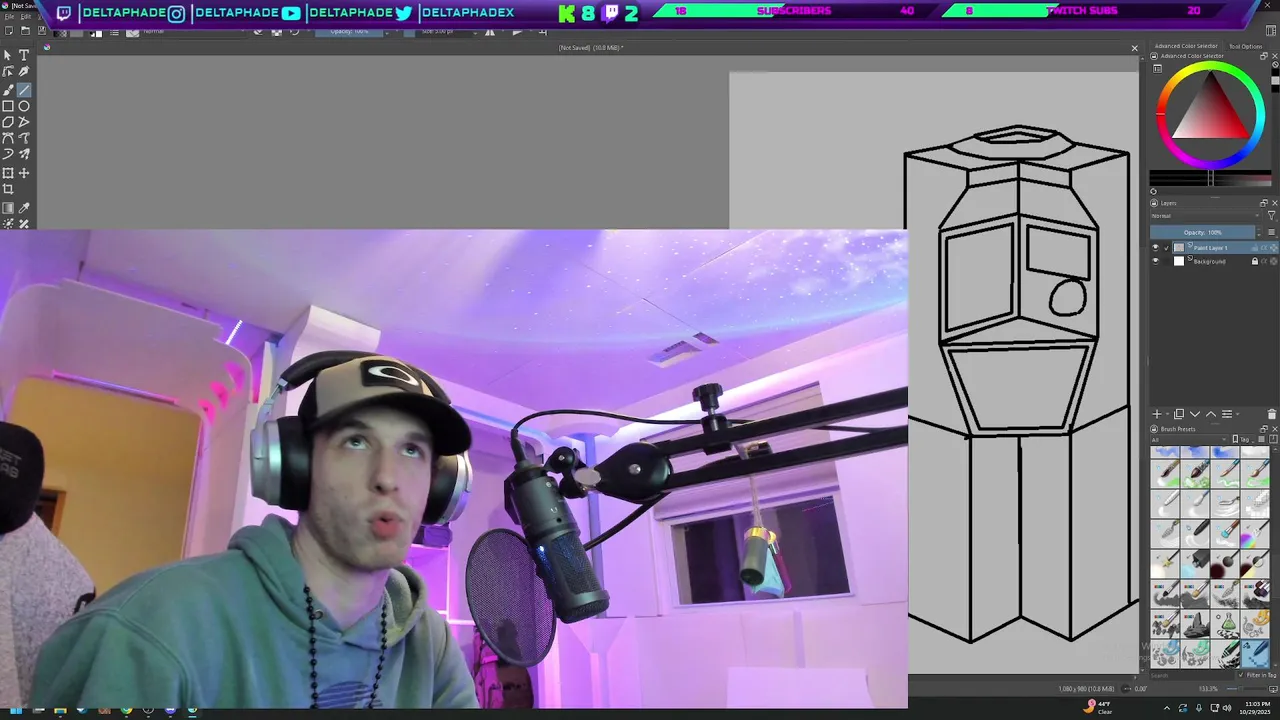Select the Dynamic Brush tool
This screenshot has height=720, width=1280.
[x=8, y=154]
